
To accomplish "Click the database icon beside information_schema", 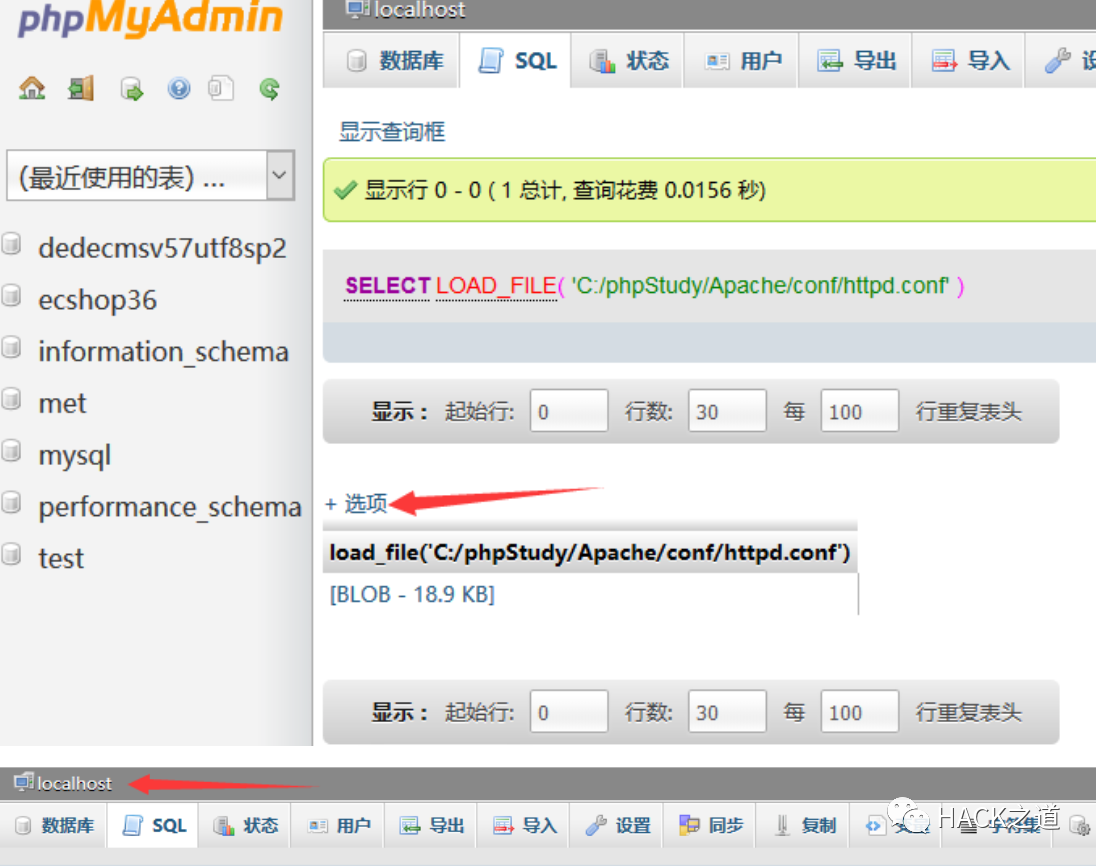I will (11, 348).
